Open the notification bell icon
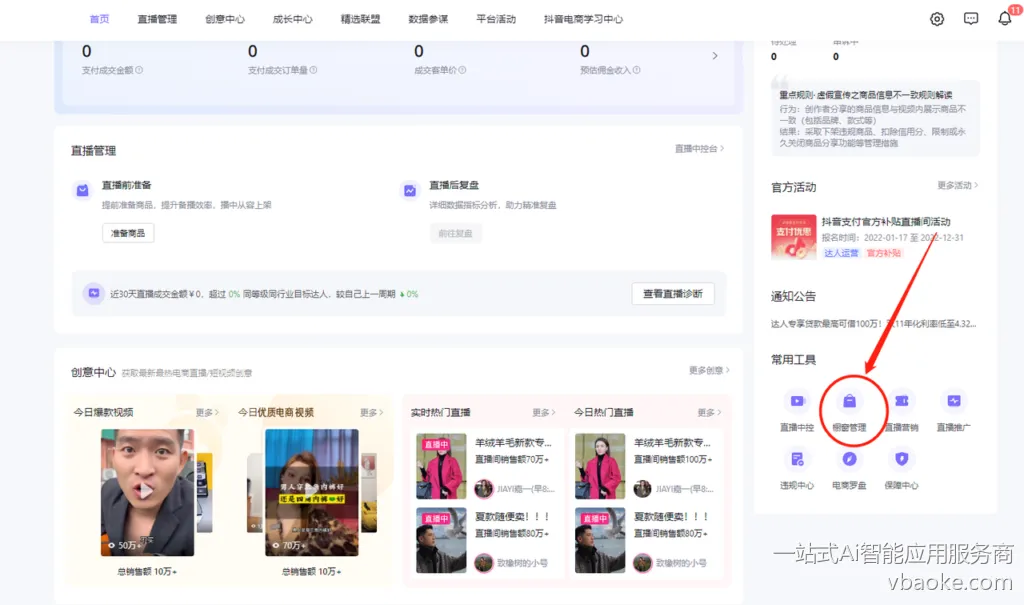 [x=1004, y=19]
